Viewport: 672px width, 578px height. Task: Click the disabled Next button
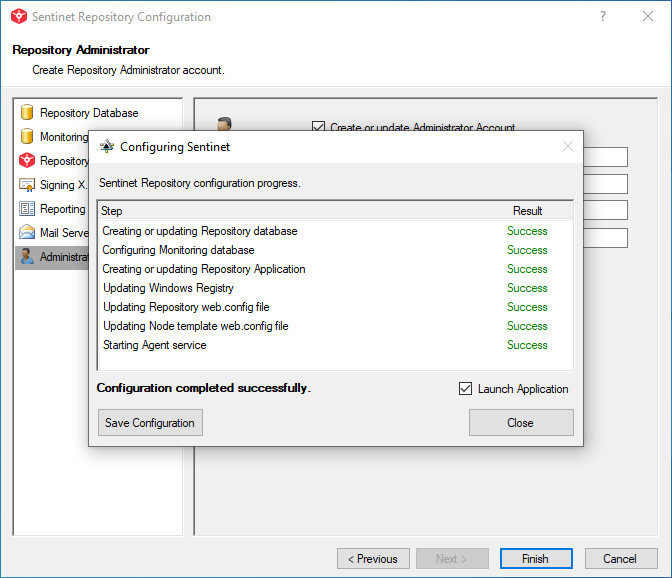pyautogui.click(x=452, y=559)
